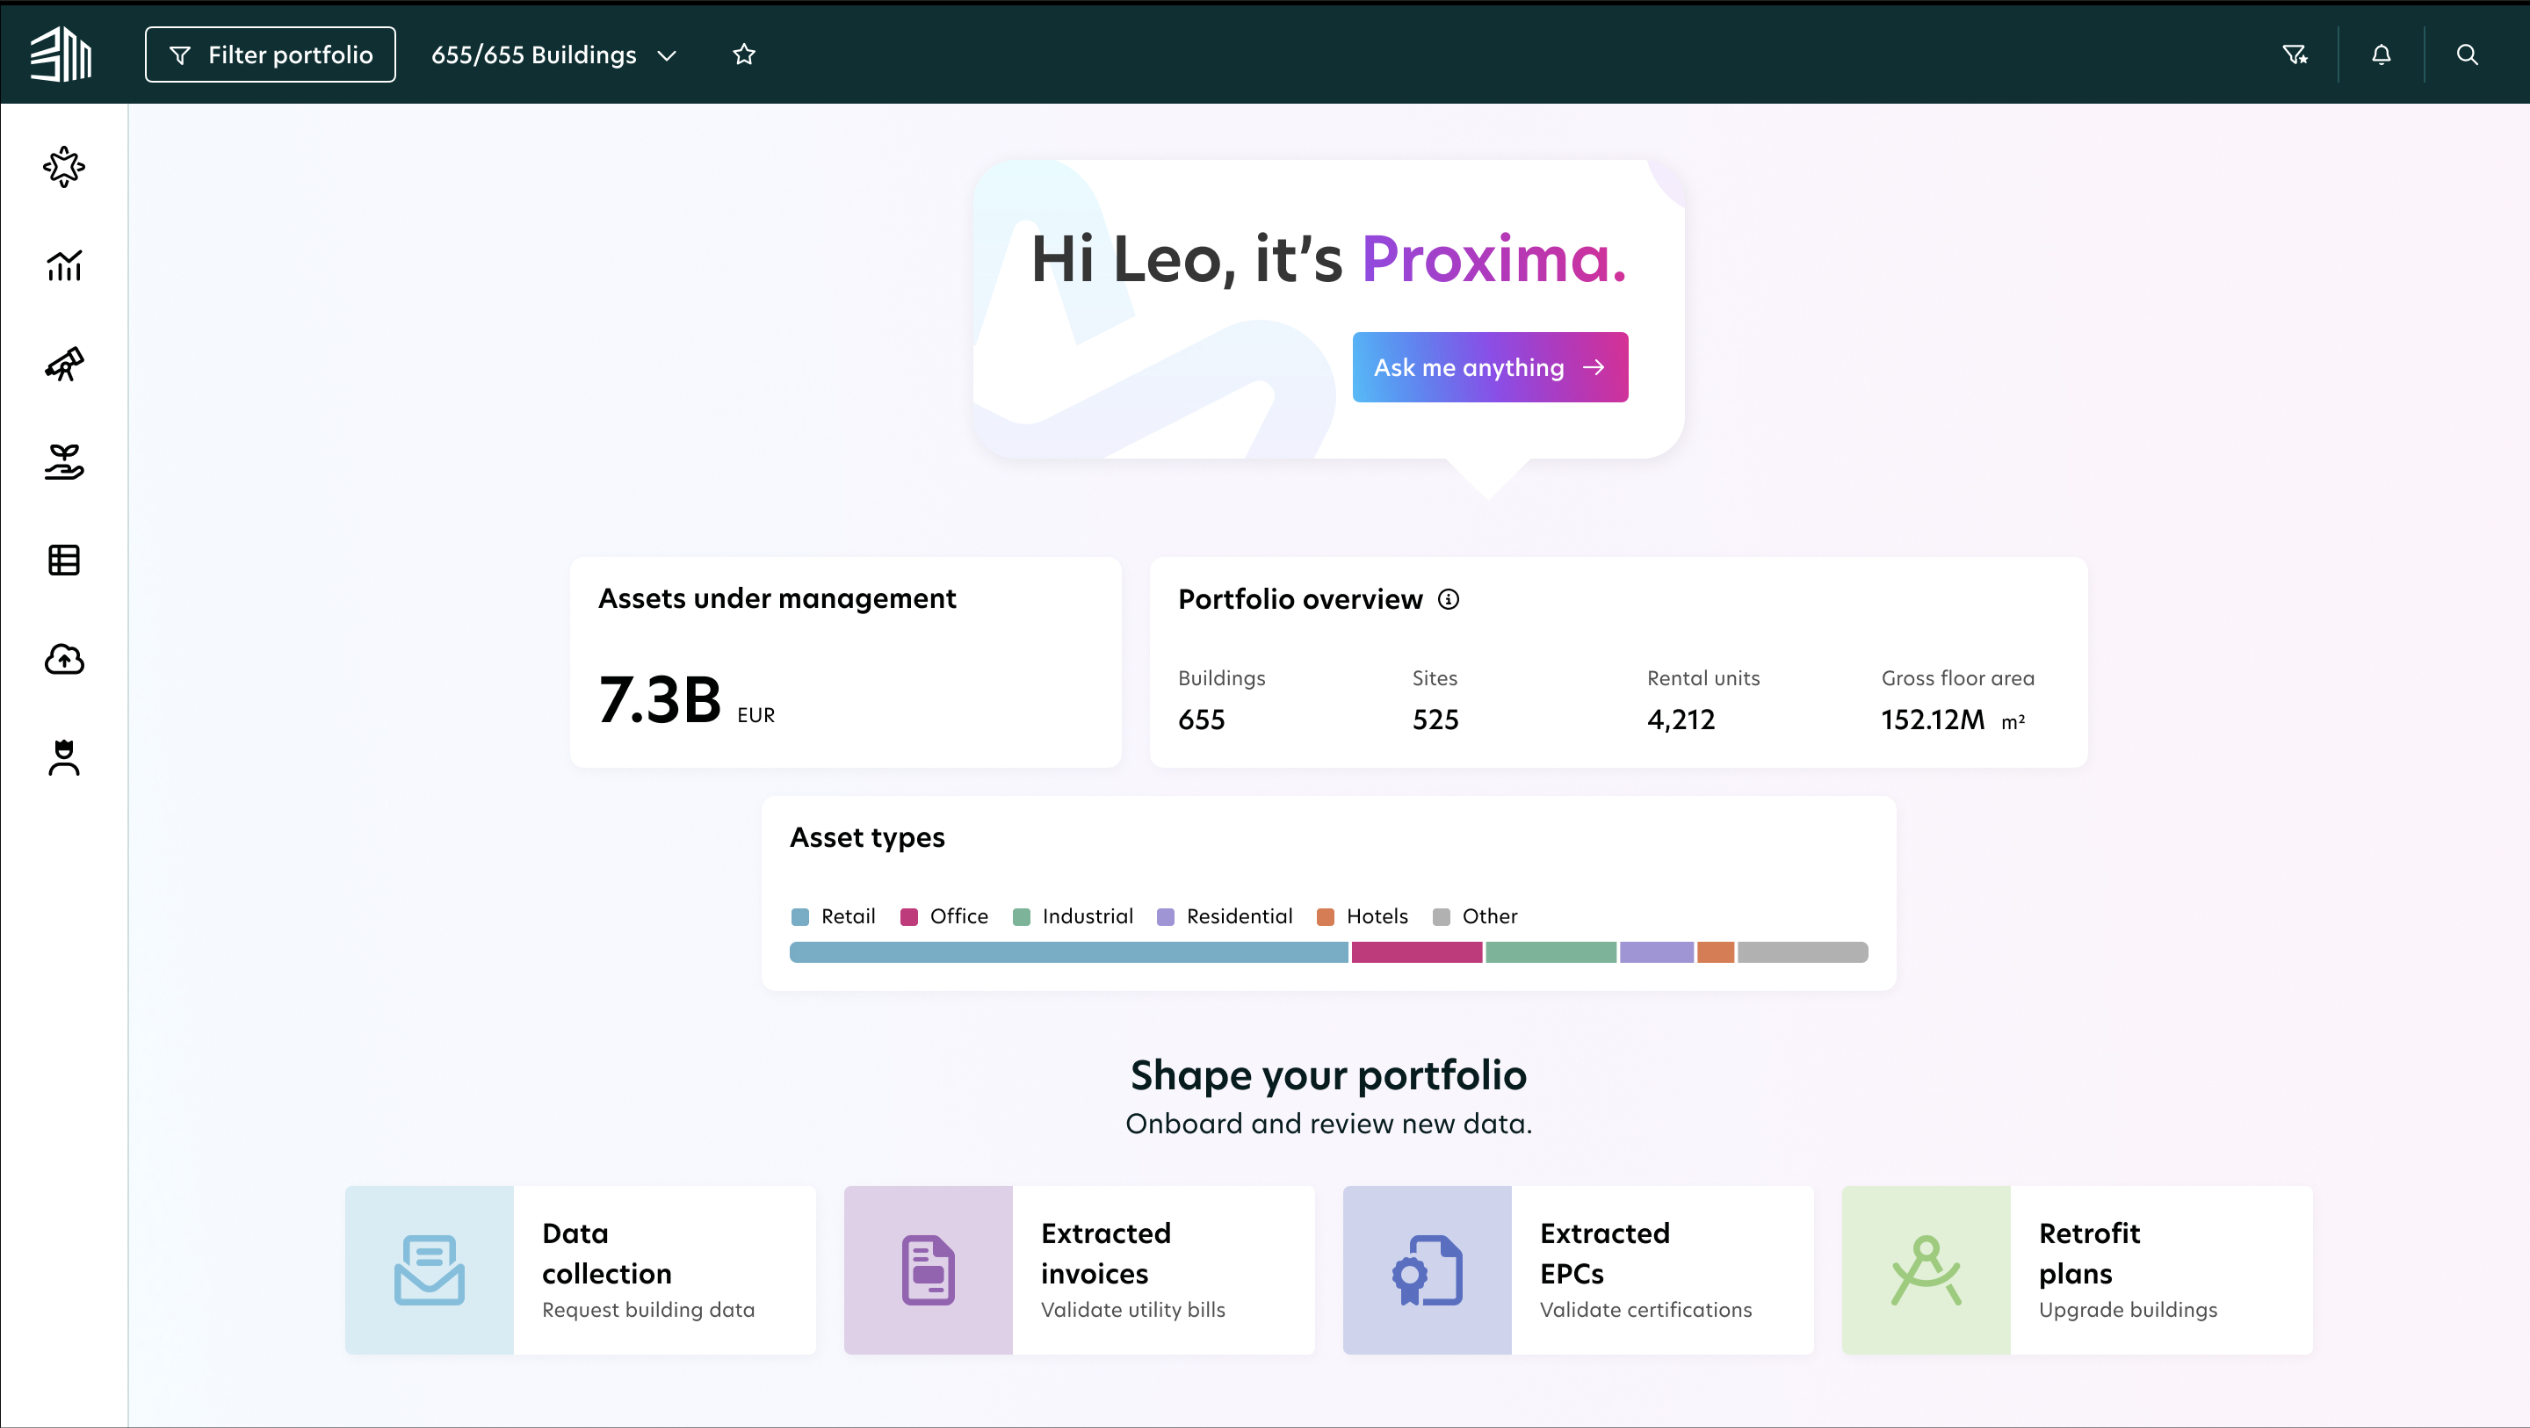The height and width of the screenshot is (1428, 2530).
Task: Click the star favorite icon
Action: [x=744, y=54]
